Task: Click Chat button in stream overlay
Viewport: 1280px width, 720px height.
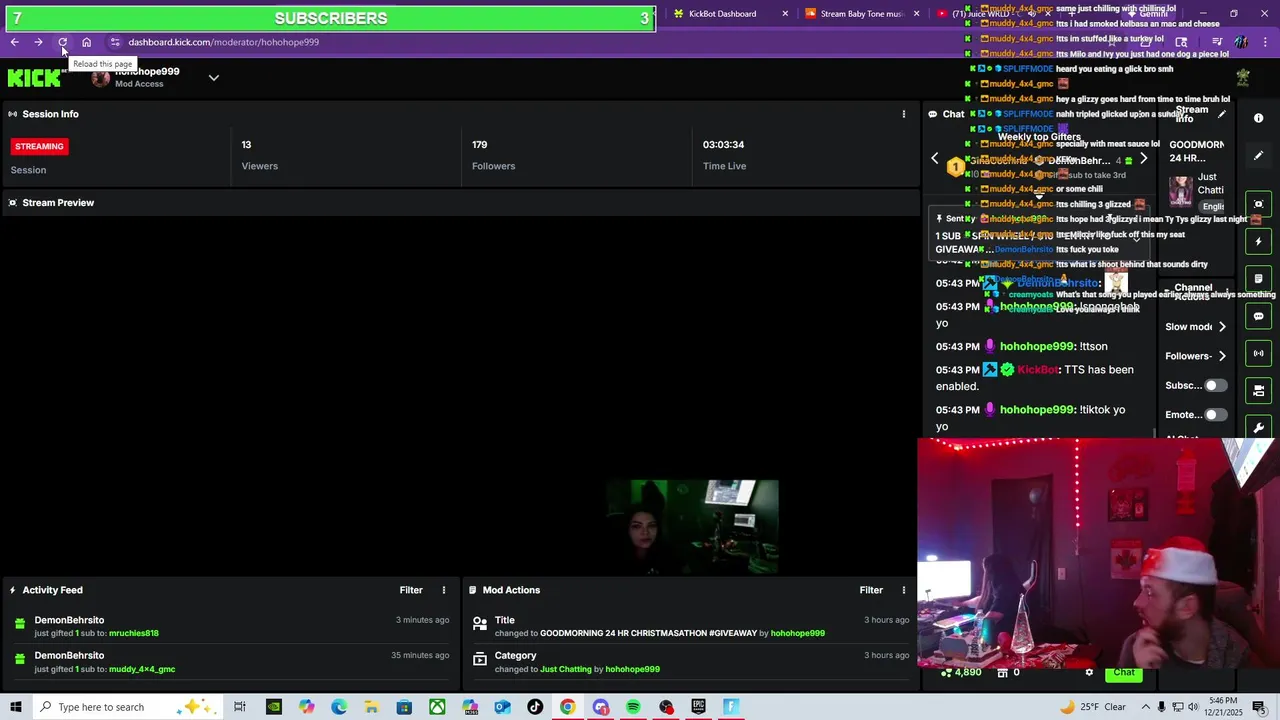Action: pyautogui.click(x=1124, y=673)
